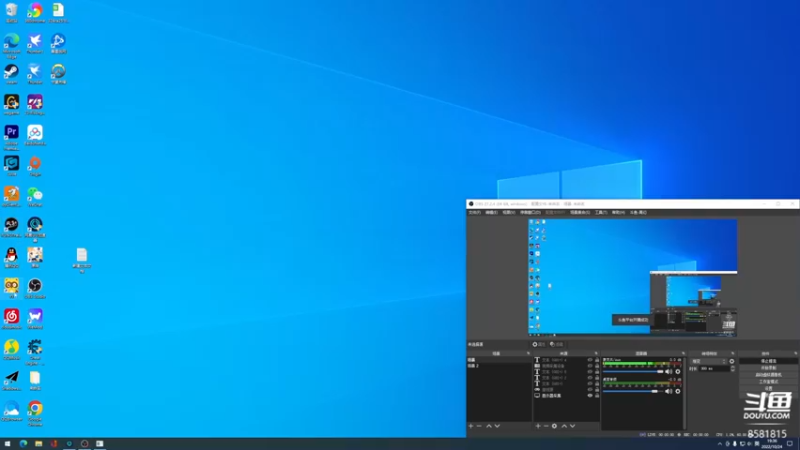Open the 麦克风/Aux mixer gear menu

click(x=678, y=372)
